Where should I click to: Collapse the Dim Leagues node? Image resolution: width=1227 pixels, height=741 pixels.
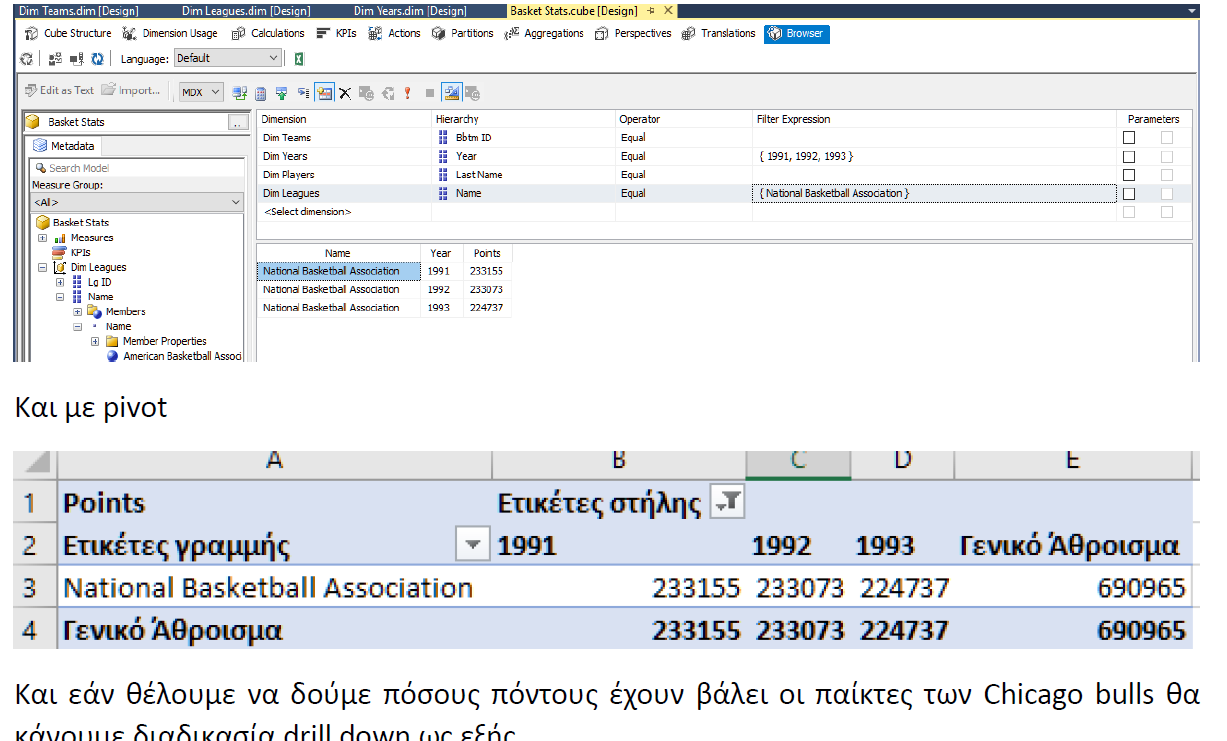click(42, 267)
